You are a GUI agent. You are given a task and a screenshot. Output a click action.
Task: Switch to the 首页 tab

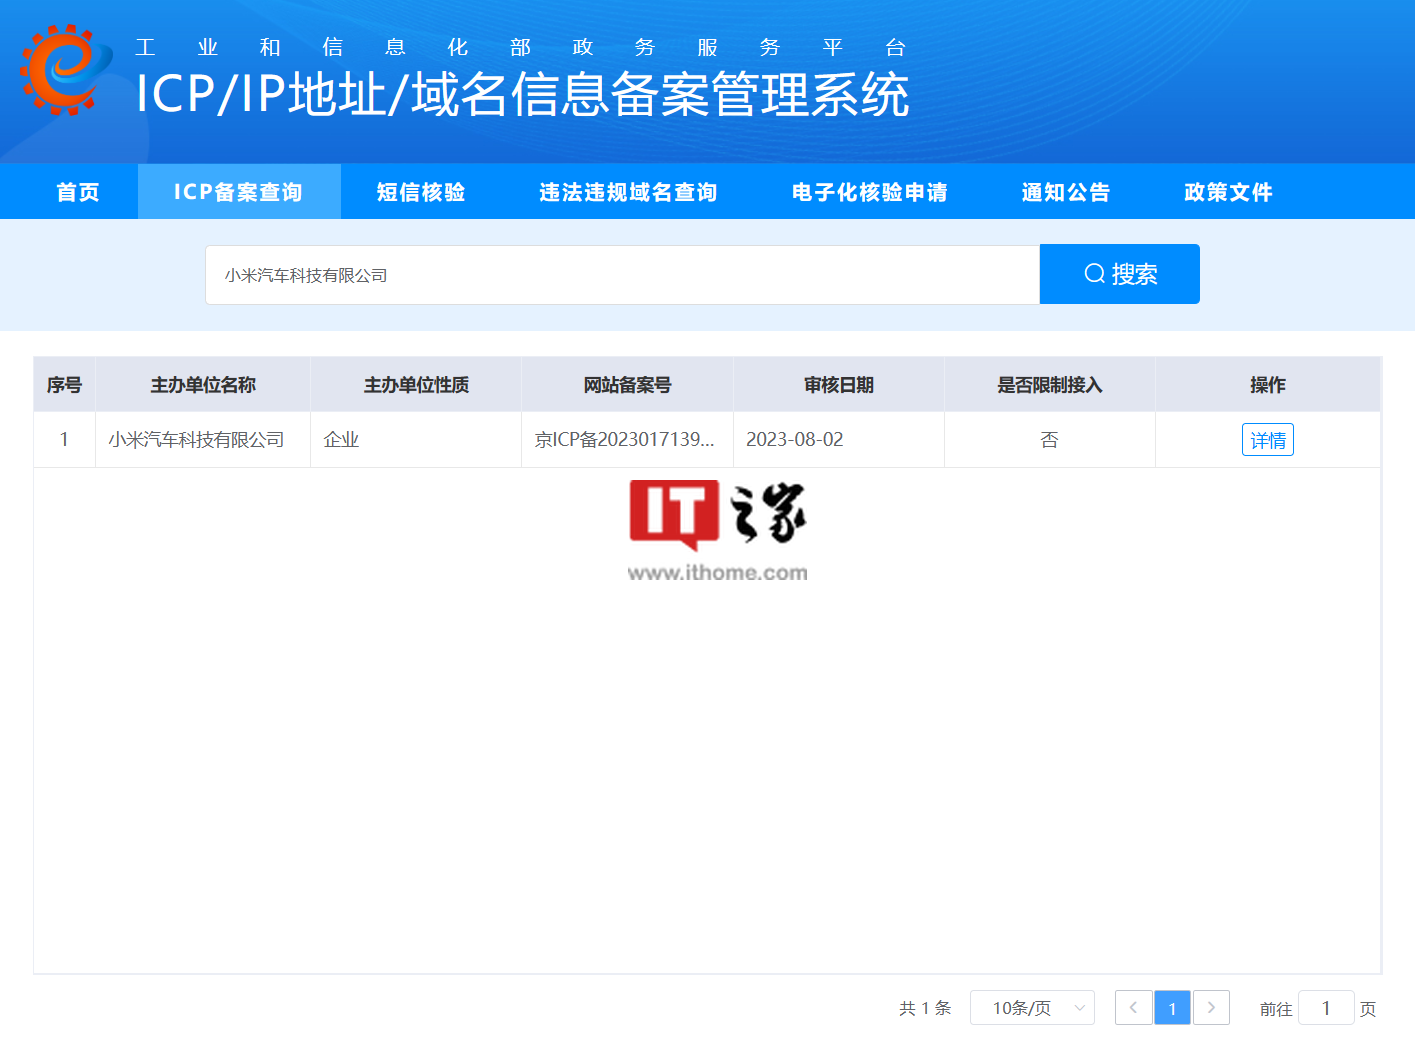click(x=78, y=191)
